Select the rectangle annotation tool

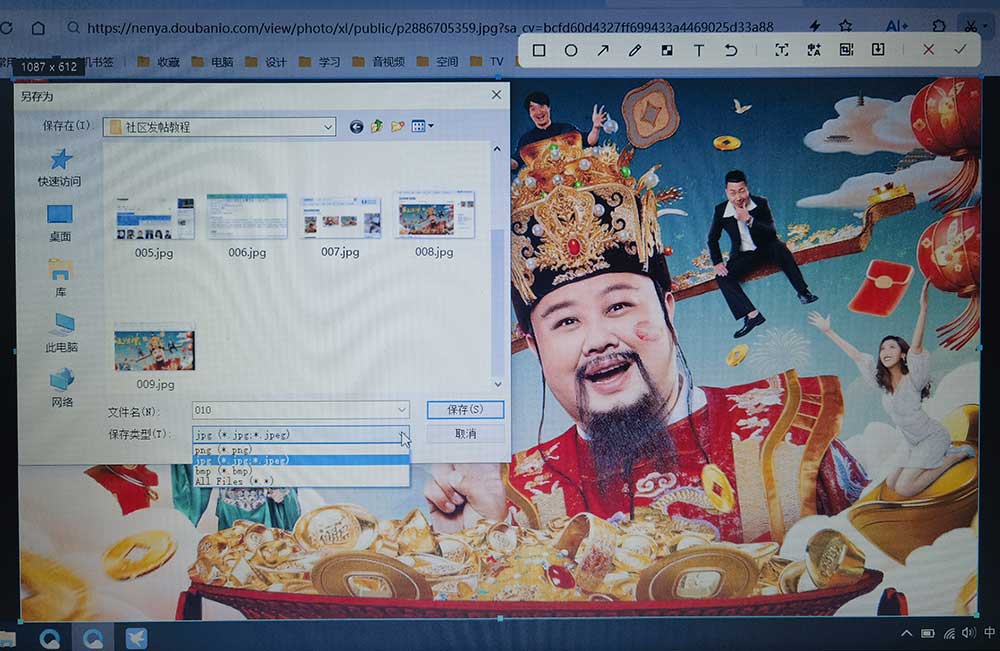[539, 50]
